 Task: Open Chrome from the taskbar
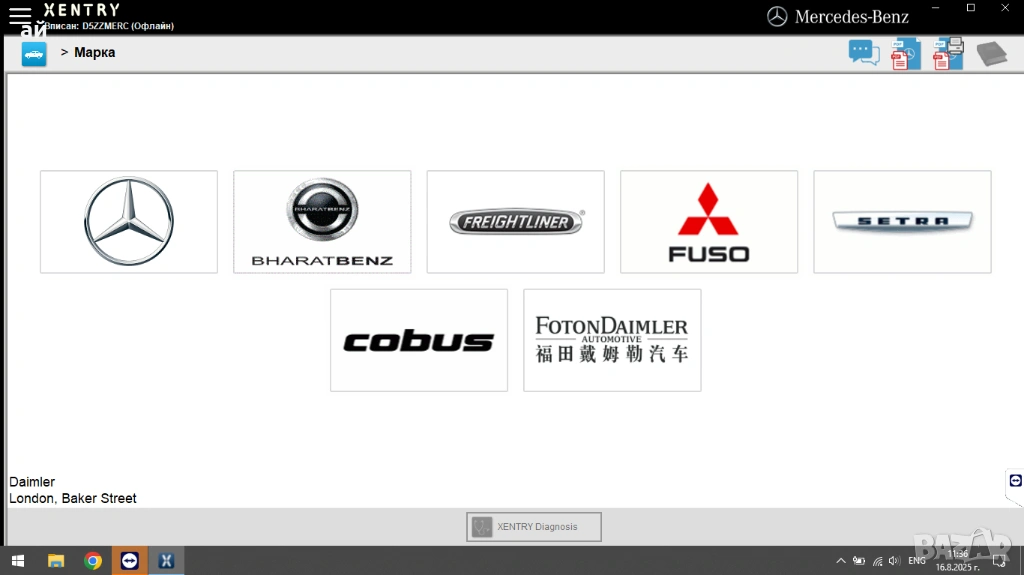pos(93,561)
